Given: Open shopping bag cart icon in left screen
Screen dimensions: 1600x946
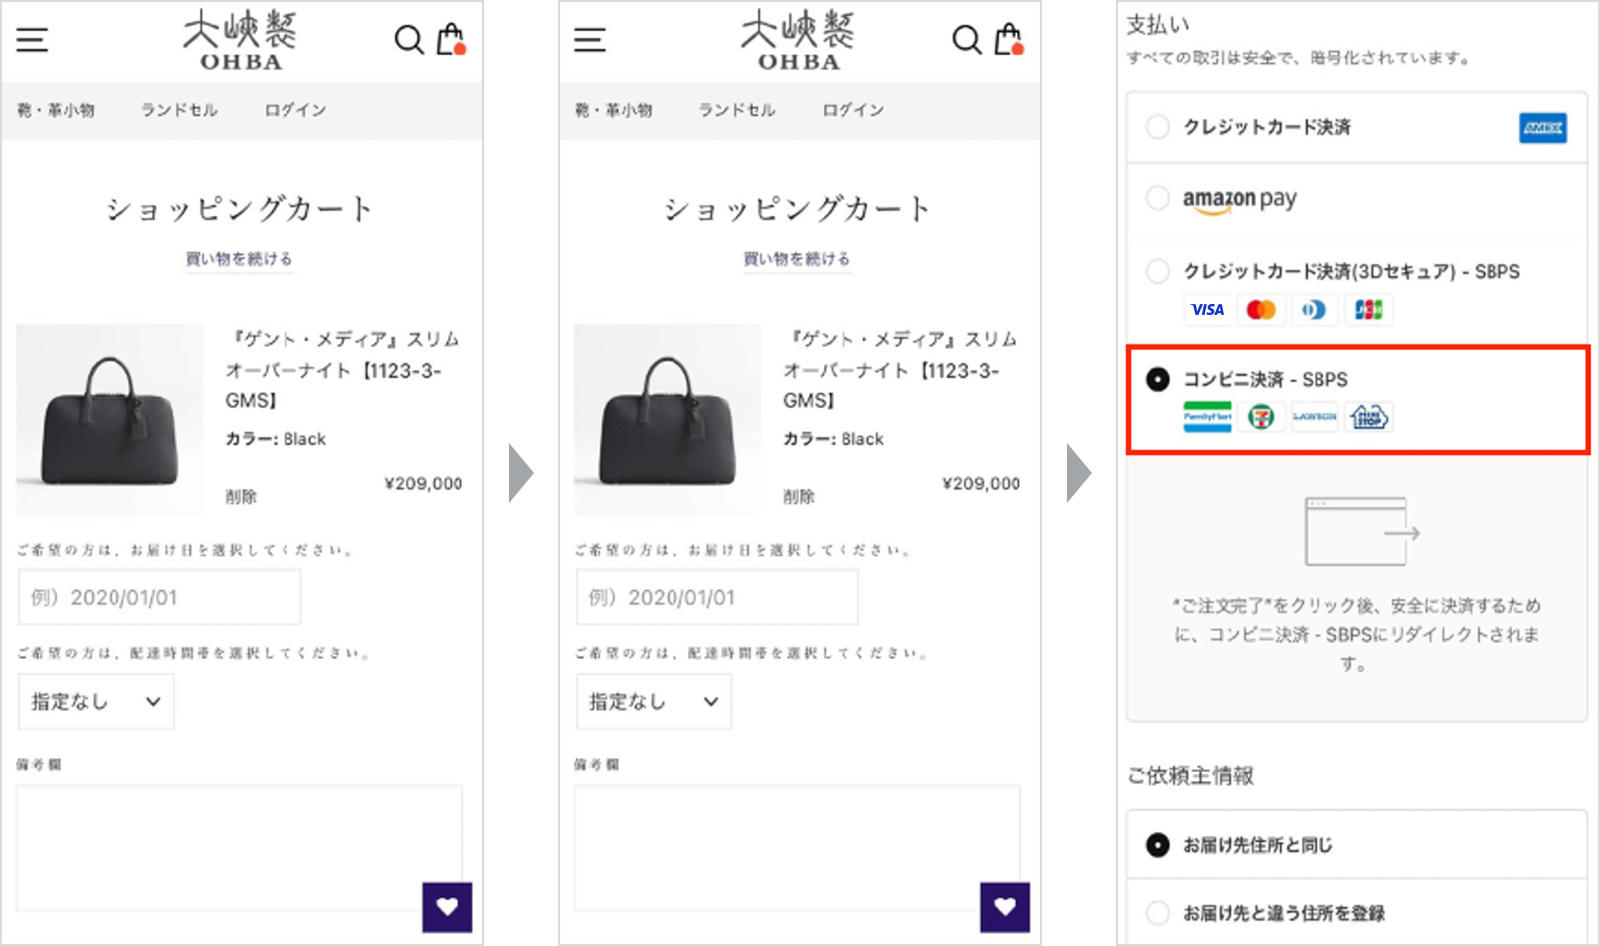Looking at the screenshot, I should [x=451, y=39].
